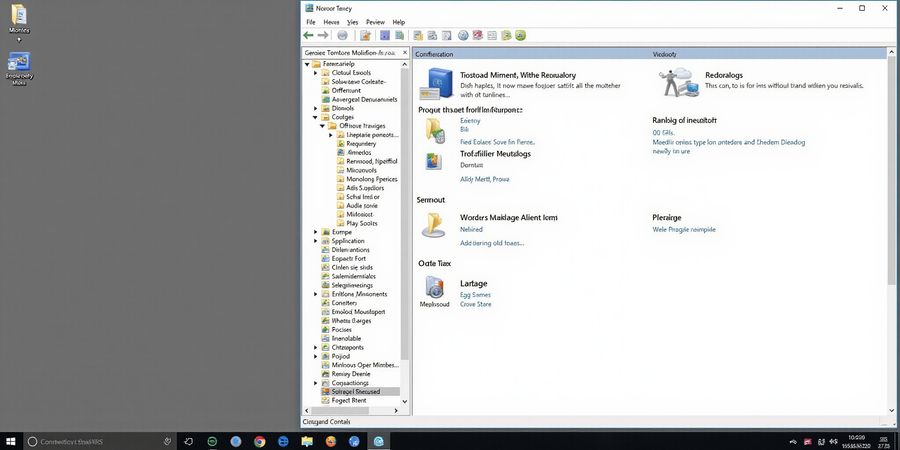Open the File menu

tap(311, 22)
